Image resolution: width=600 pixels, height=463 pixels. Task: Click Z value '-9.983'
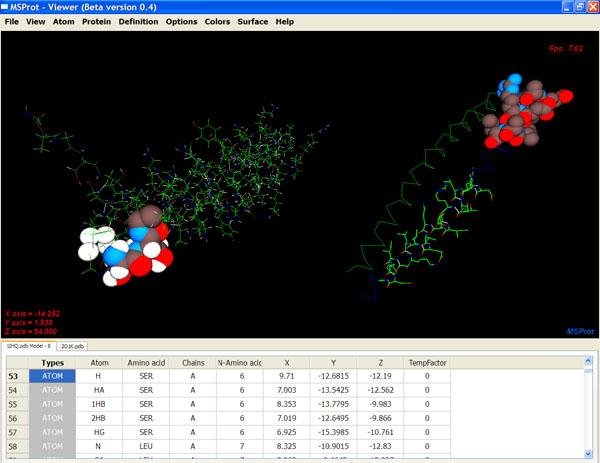click(380, 404)
